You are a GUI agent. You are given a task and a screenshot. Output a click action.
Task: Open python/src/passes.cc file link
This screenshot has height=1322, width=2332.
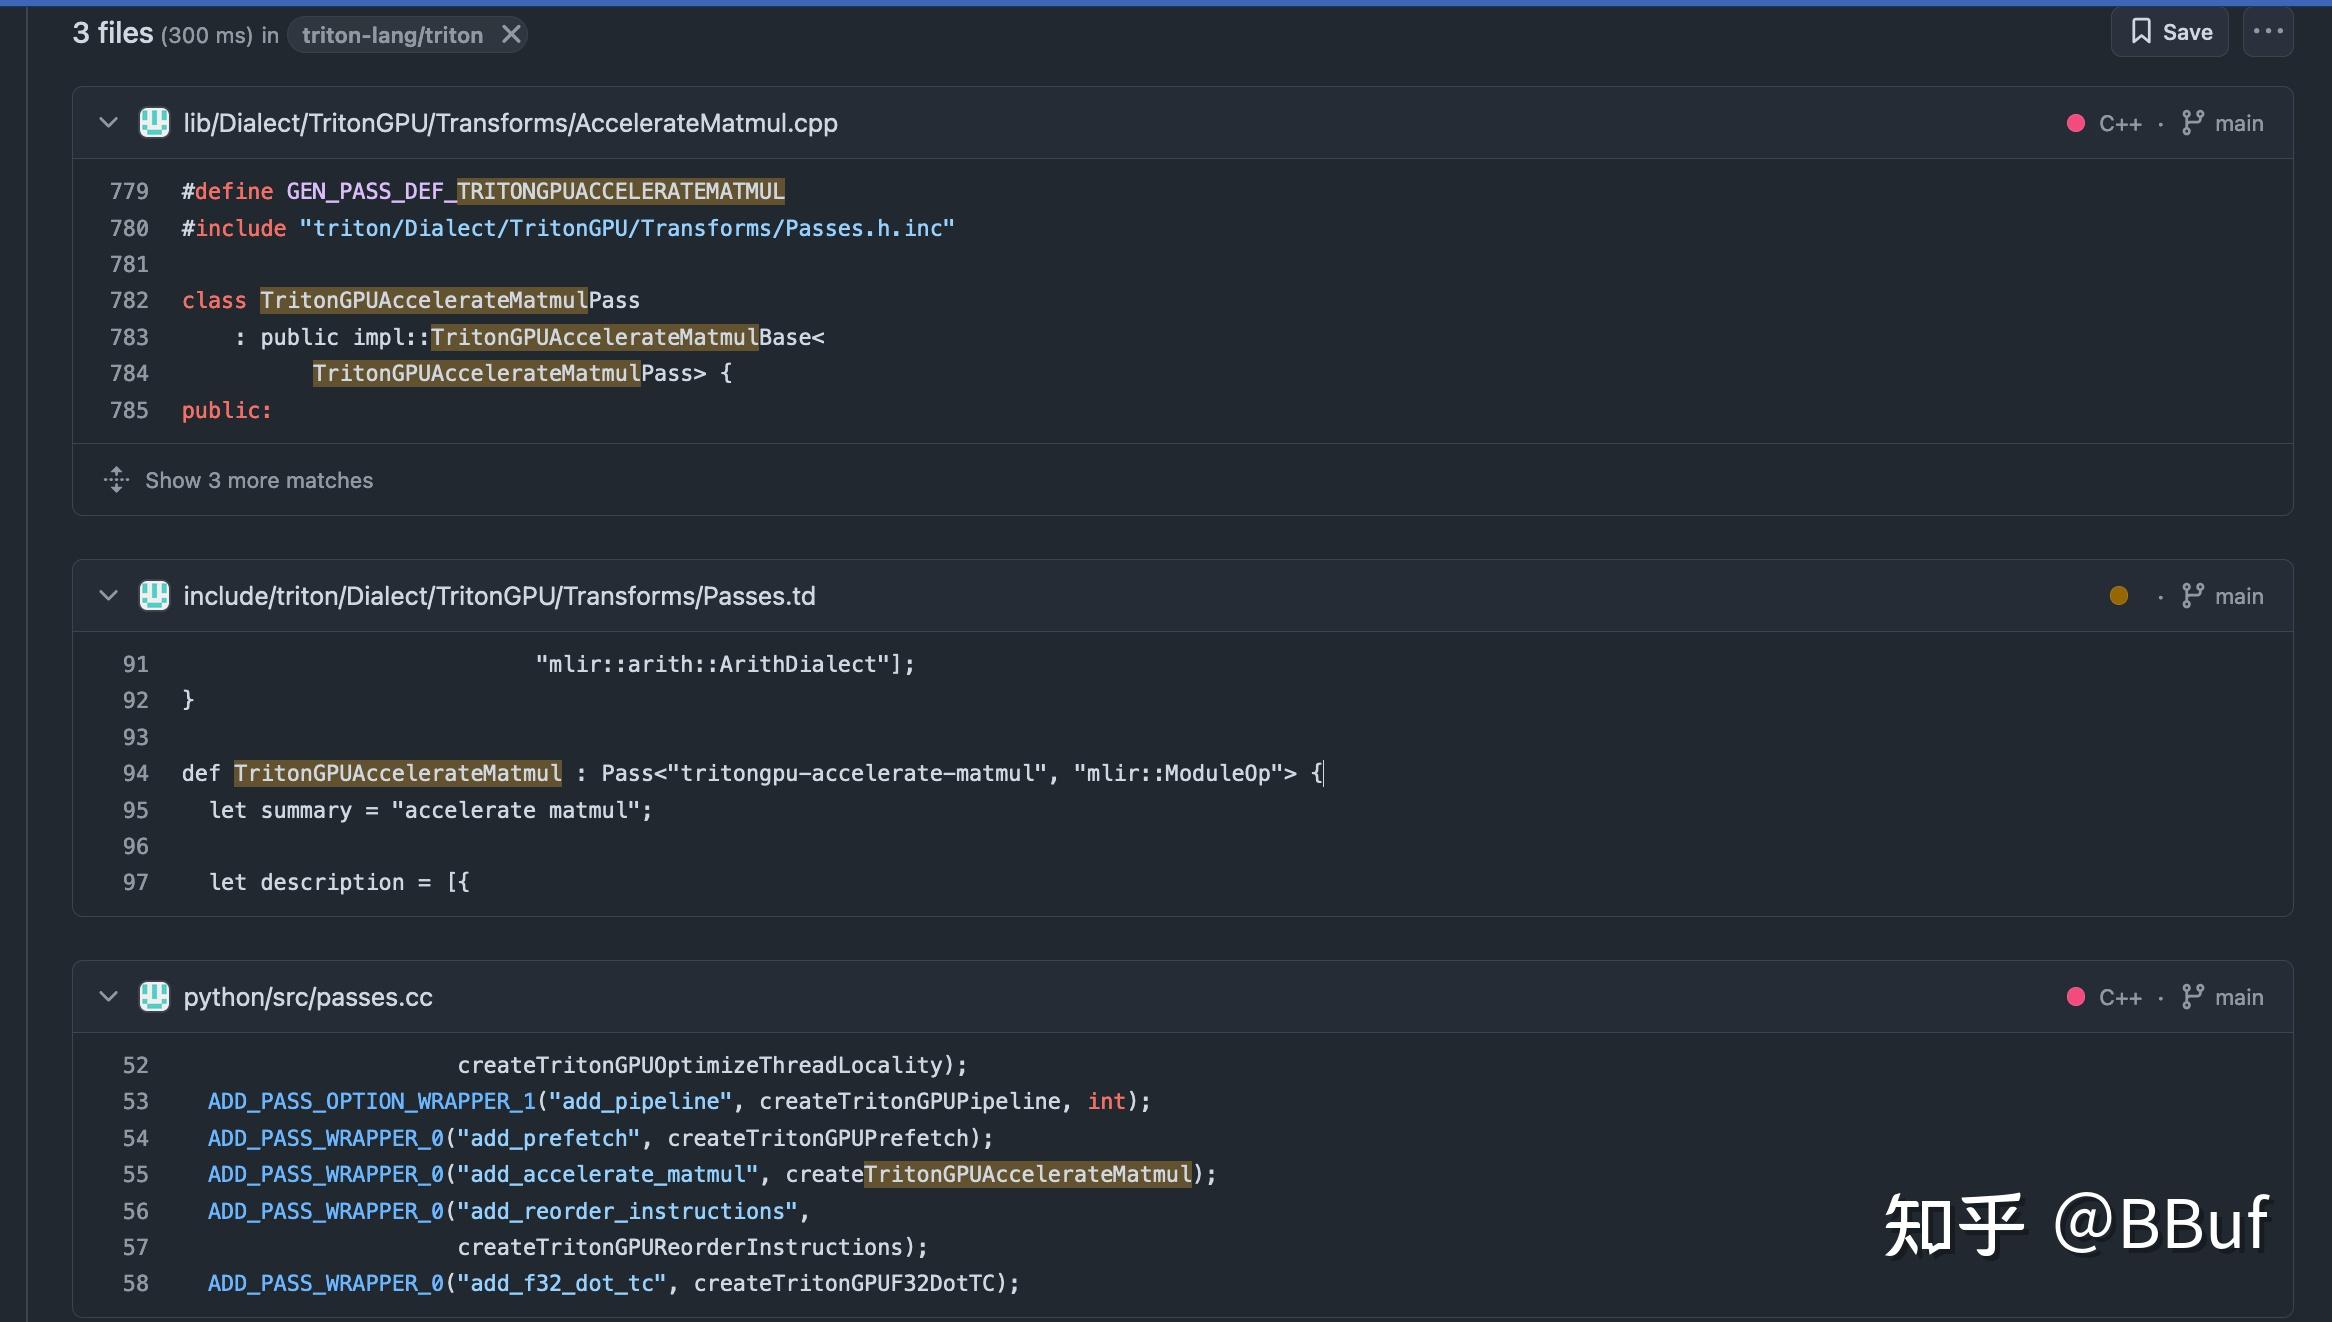point(308,997)
